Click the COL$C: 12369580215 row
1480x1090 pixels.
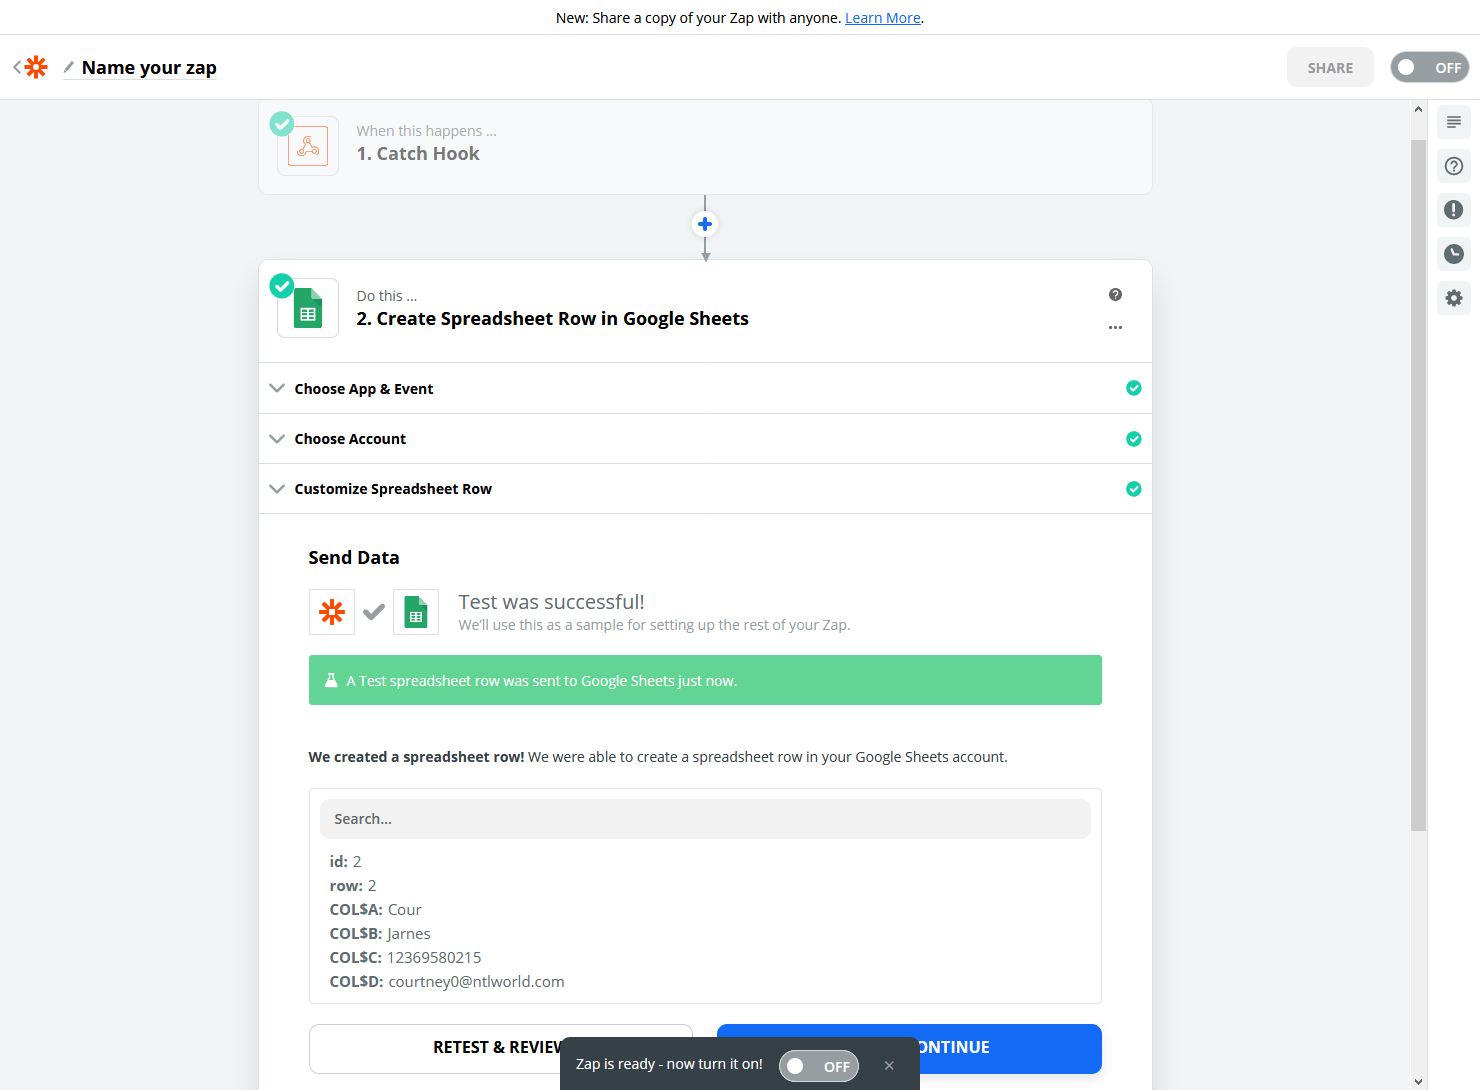(x=405, y=958)
